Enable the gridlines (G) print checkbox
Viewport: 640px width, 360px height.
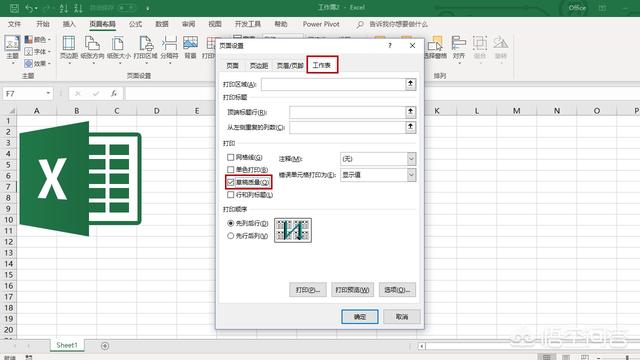click(x=231, y=157)
